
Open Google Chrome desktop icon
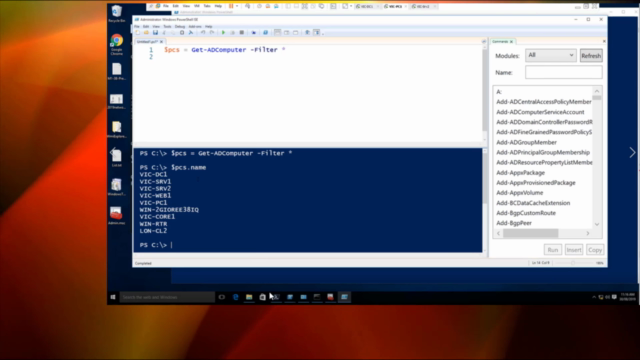coord(116,45)
